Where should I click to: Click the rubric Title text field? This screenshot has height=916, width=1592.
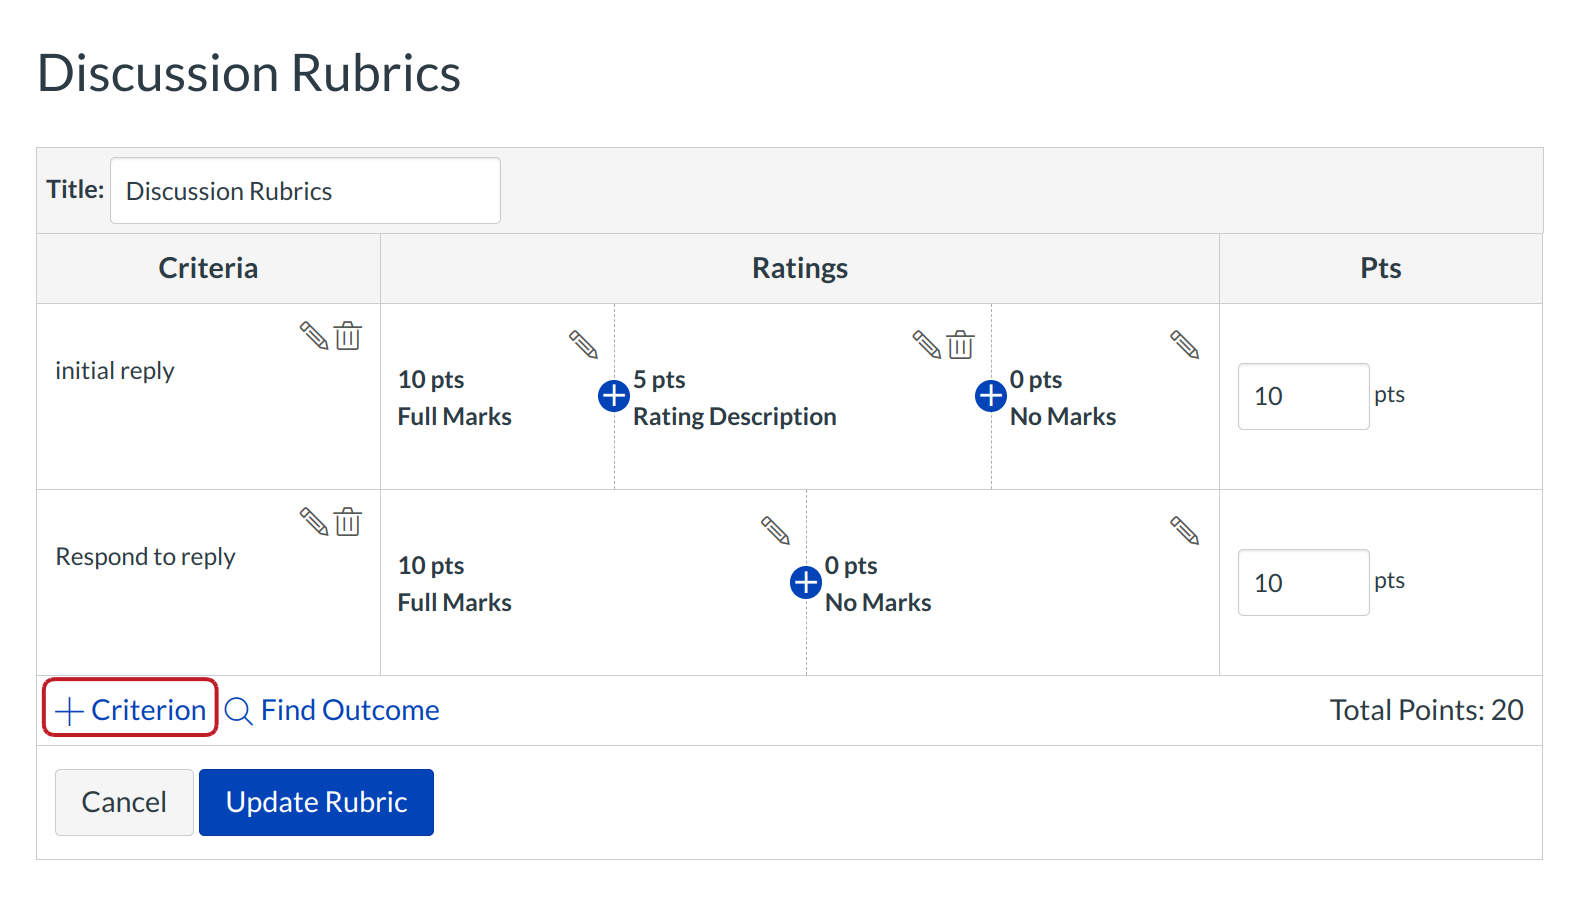305,191
